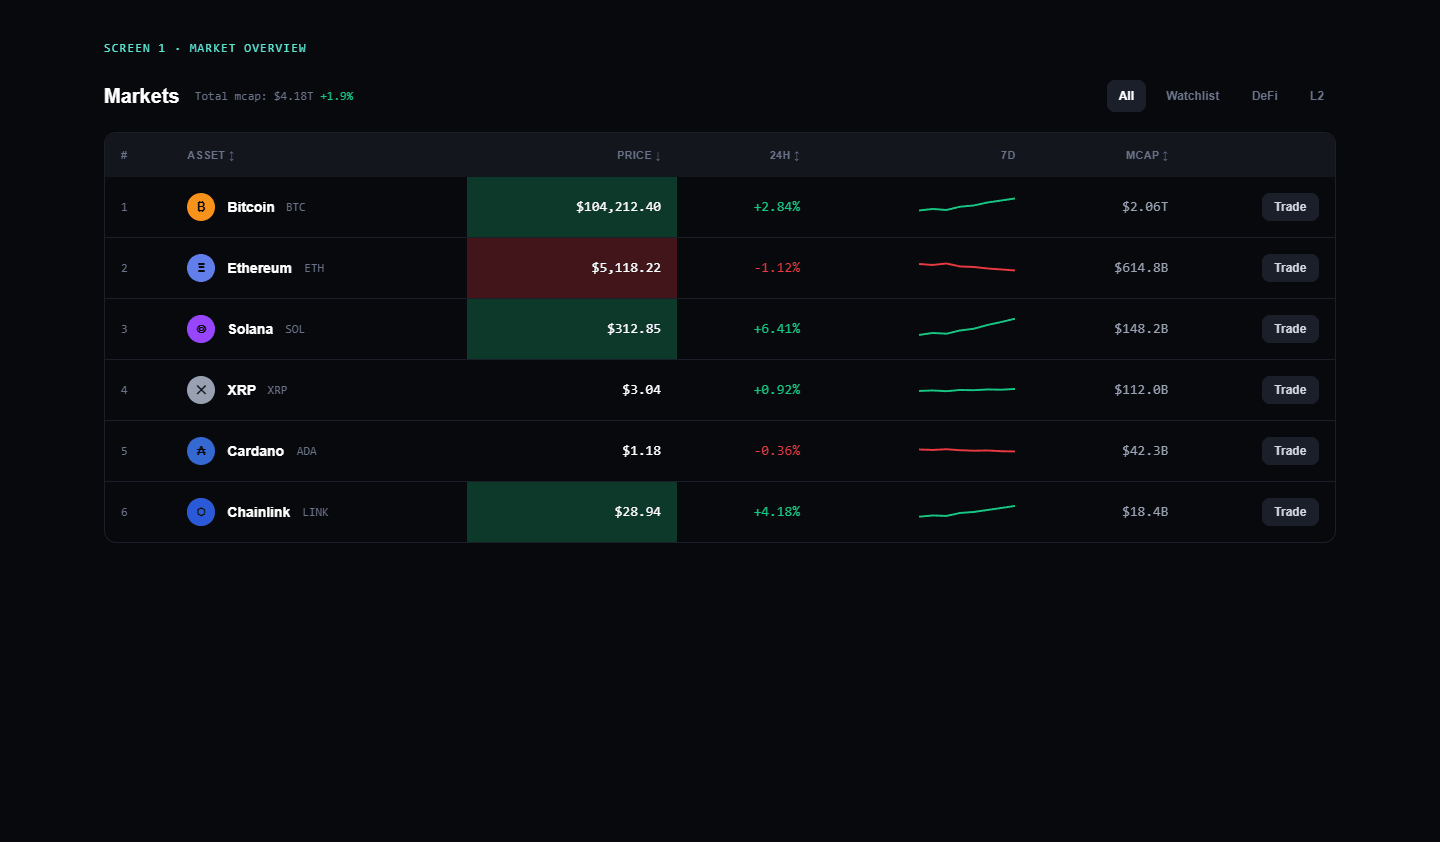1440x842 pixels.
Task: Click the $112.0B market cap value
Action: (x=1141, y=390)
